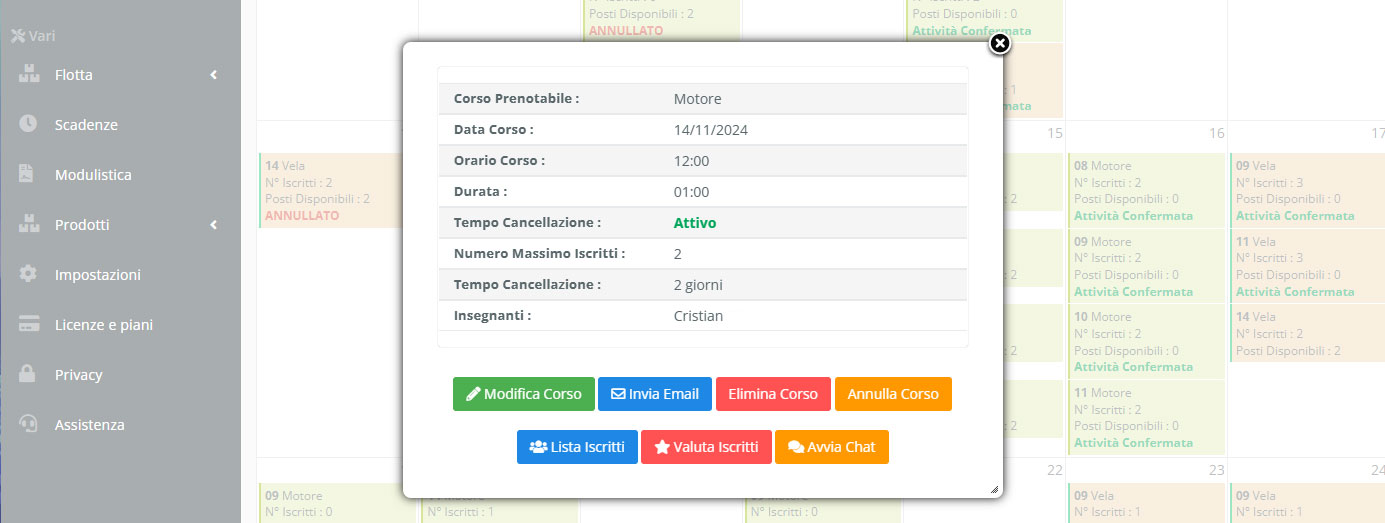Click the Attivo status value
The width and height of the screenshot is (1385, 523).
695,223
